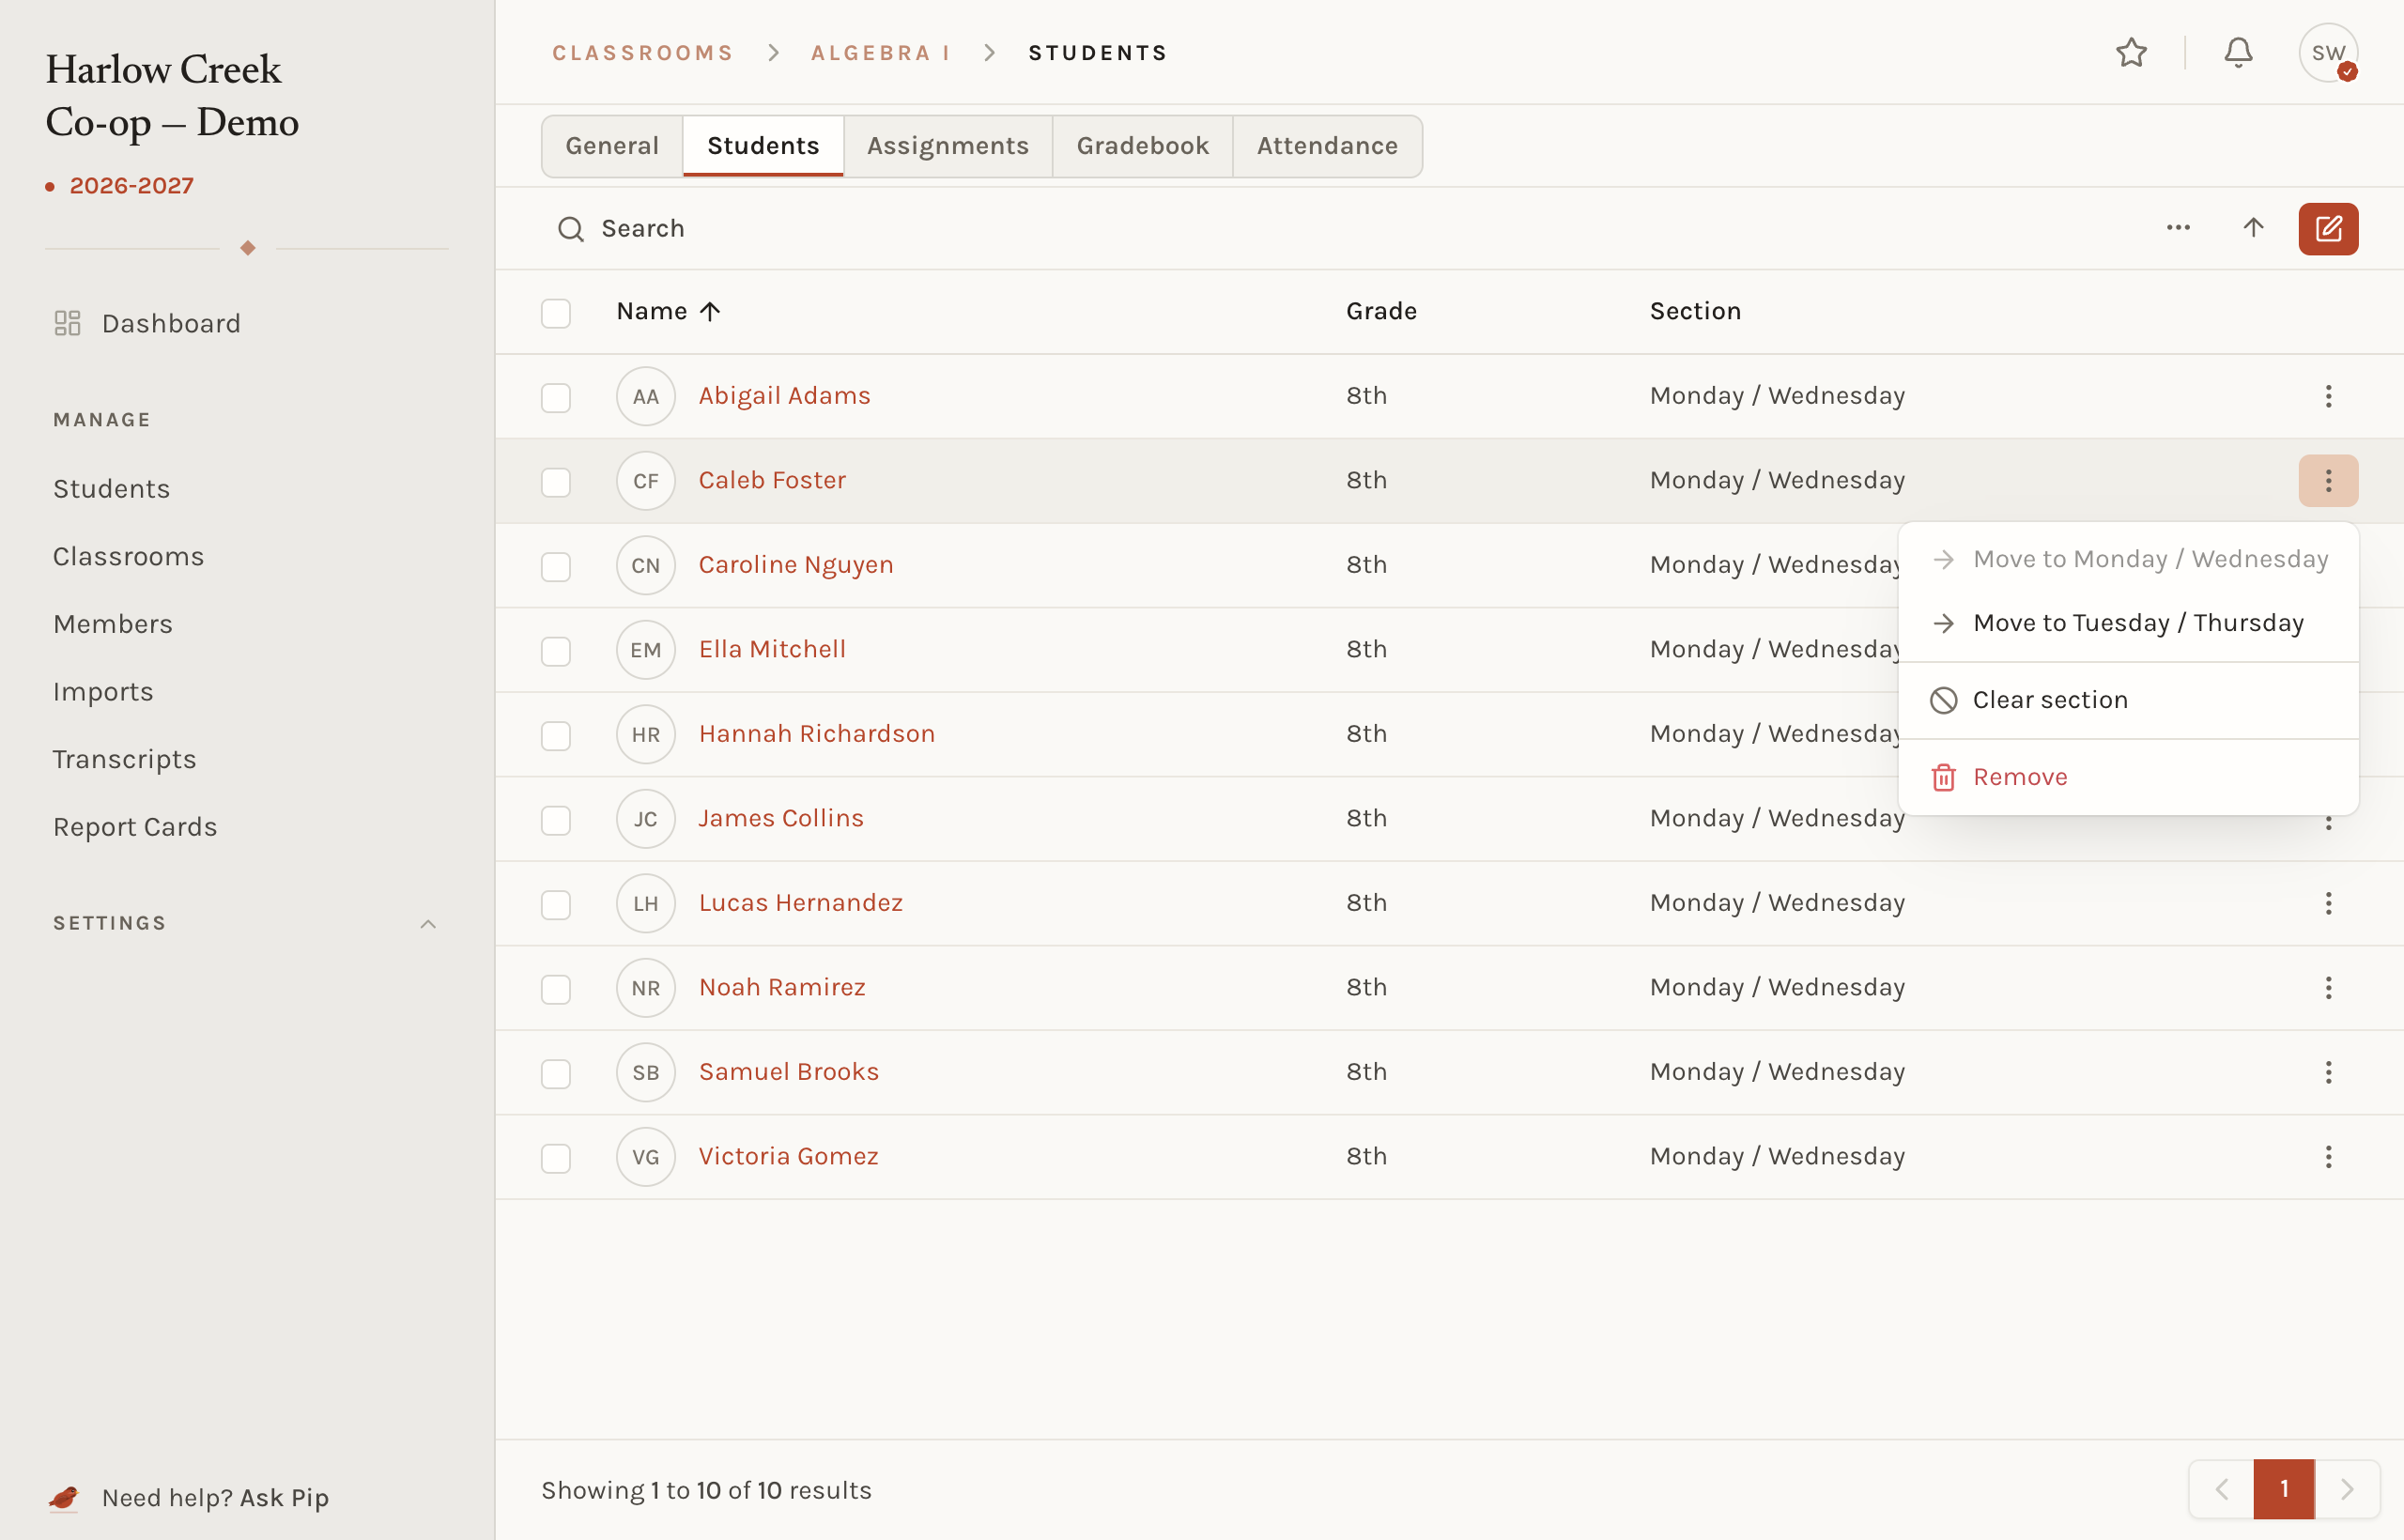Check the box for James Collins
Image resolution: width=2404 pixels, height=1540 pixels.
click(x=556, y=820)
